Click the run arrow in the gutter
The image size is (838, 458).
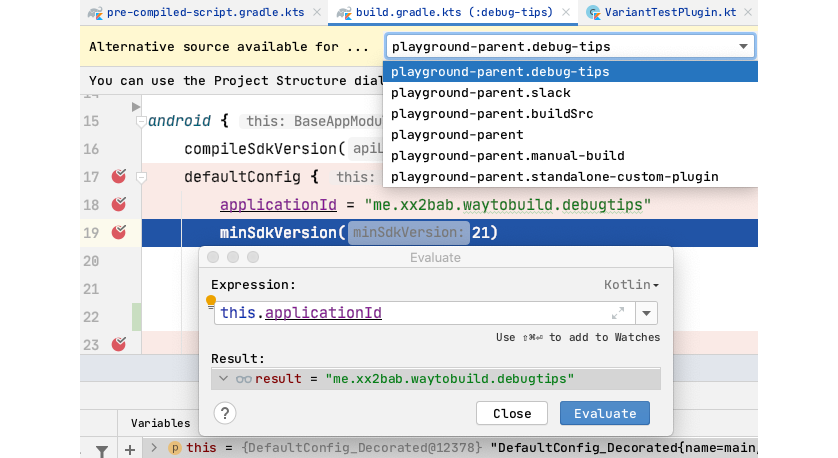coord(136,106)
